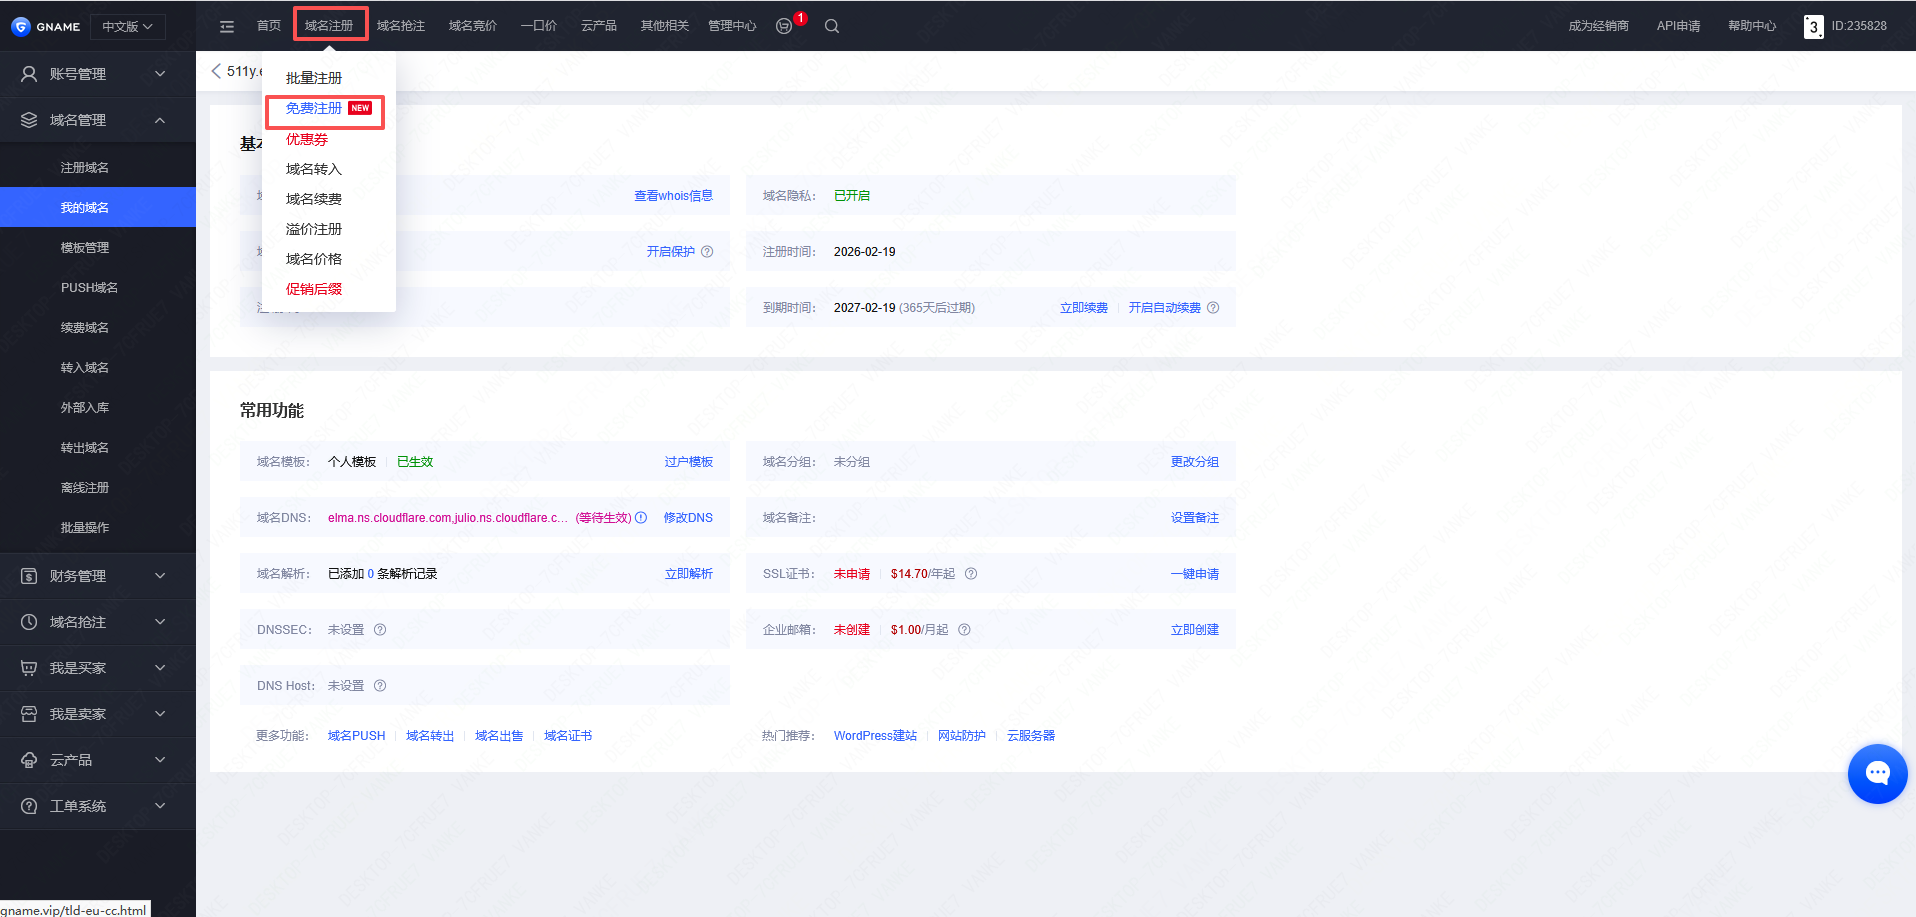Enable auto-renewal via 开启自动续费

click(1164, 308)
